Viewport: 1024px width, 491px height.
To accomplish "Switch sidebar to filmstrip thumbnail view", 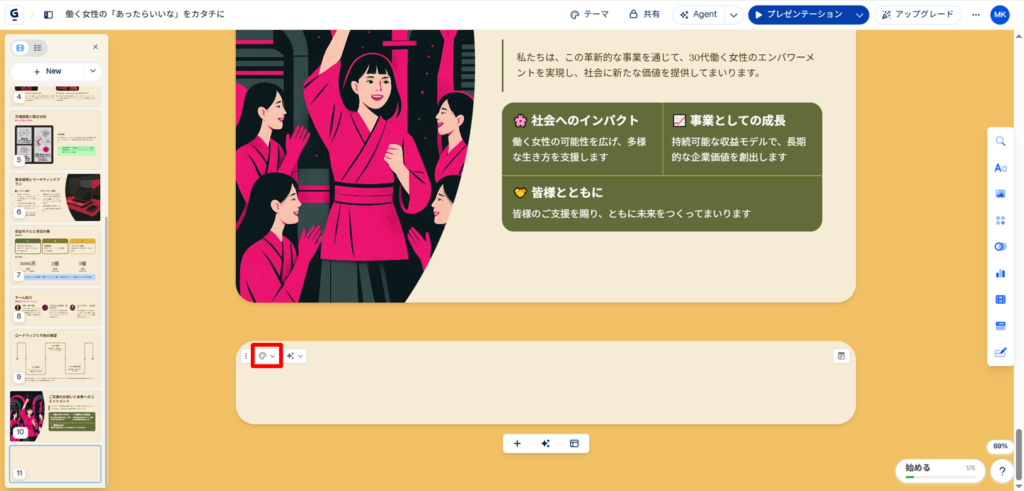I will 20,48.
